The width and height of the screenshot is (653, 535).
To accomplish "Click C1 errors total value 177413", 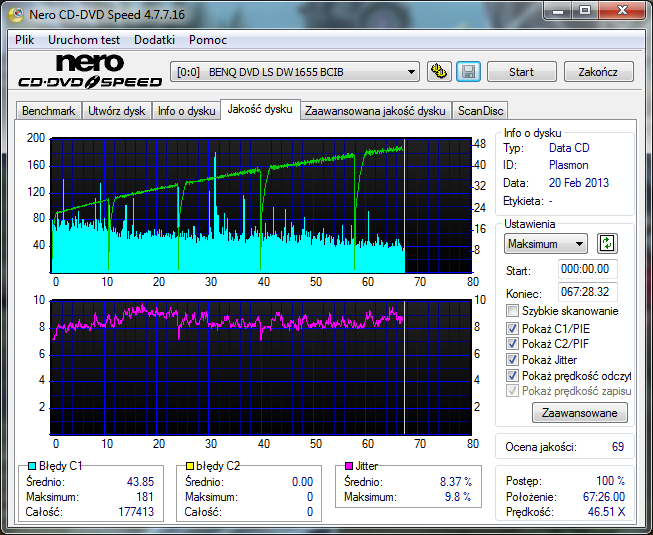I will [136, 512].
